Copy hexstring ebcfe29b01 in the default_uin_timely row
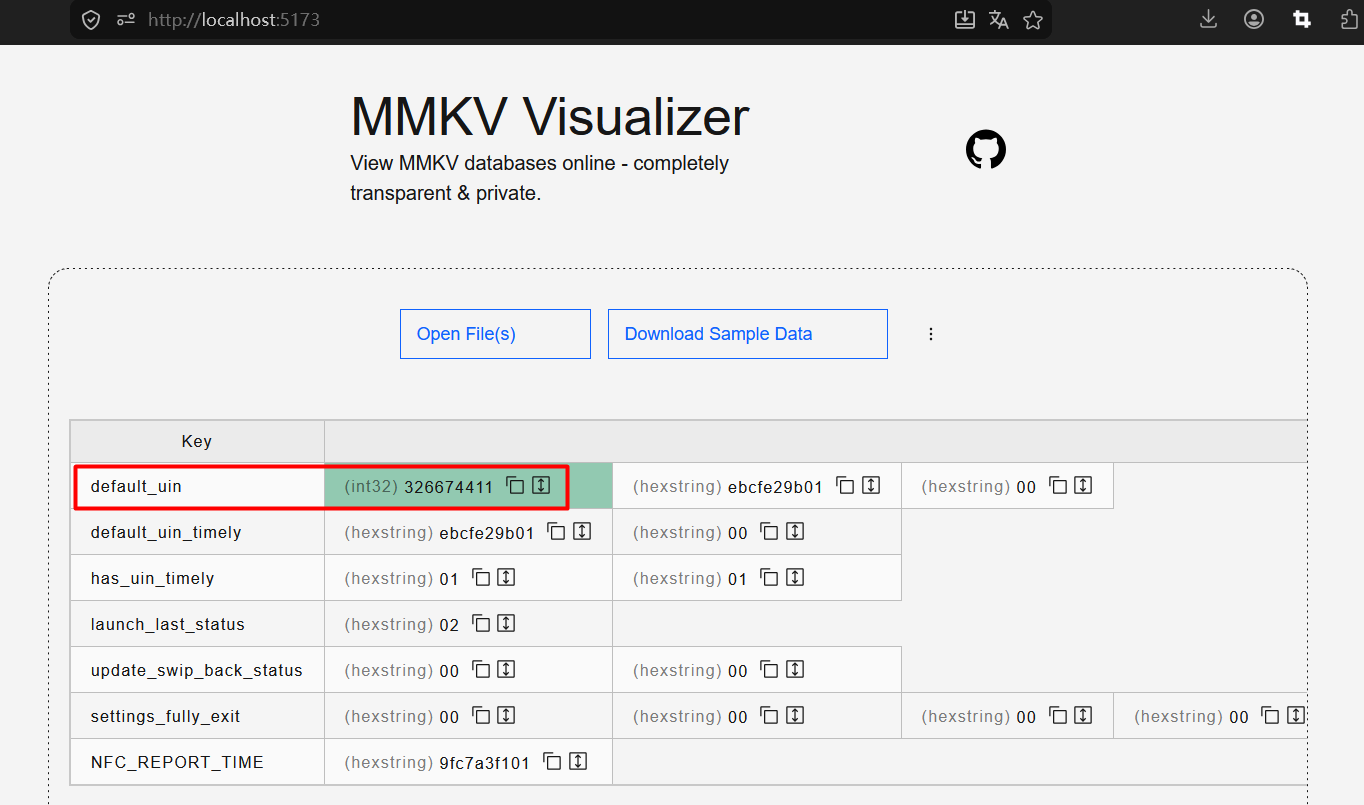1364x805 pixels. click(557, 532)
